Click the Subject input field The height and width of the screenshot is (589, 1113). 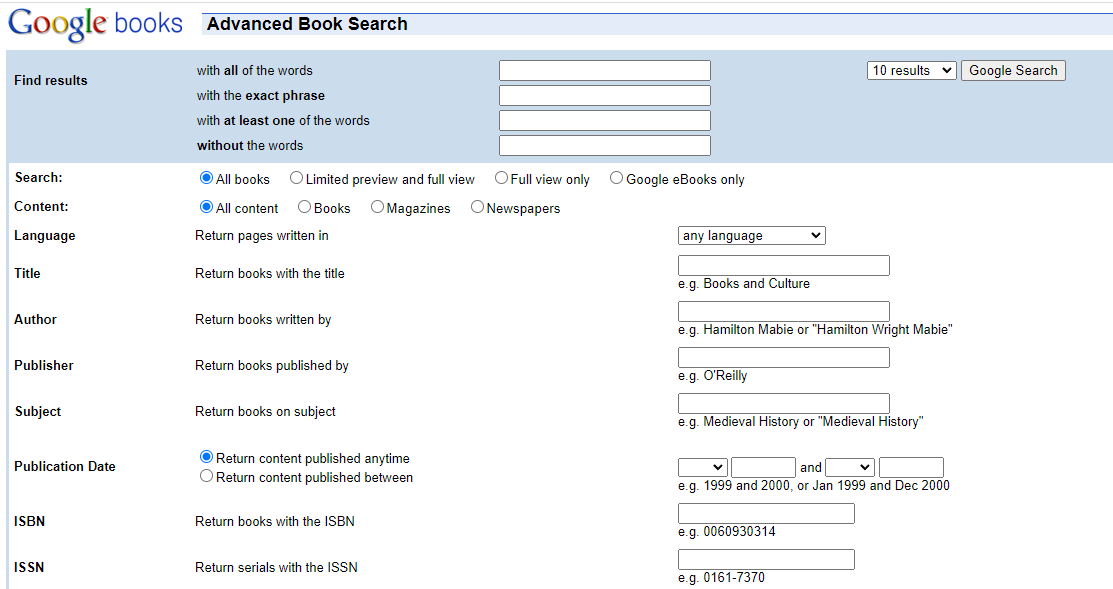tap(784, 404)
